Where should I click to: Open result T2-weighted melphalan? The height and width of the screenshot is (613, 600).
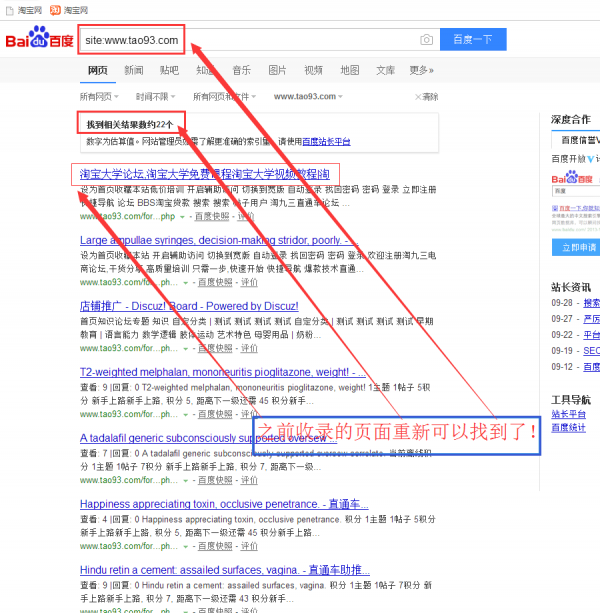click(223, 372)
